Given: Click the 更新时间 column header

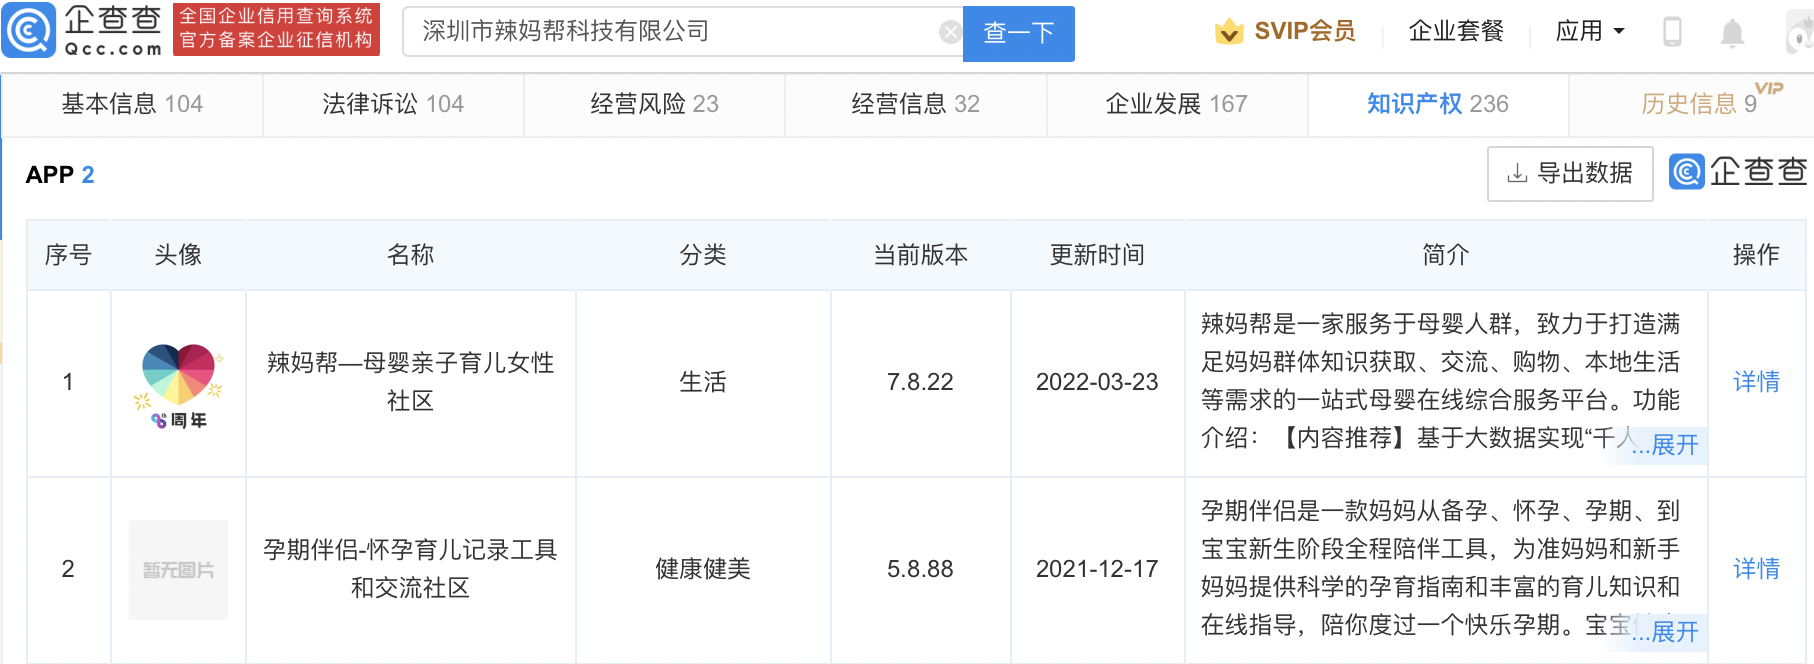Looking at the screenshot, I should [1097, 255].
